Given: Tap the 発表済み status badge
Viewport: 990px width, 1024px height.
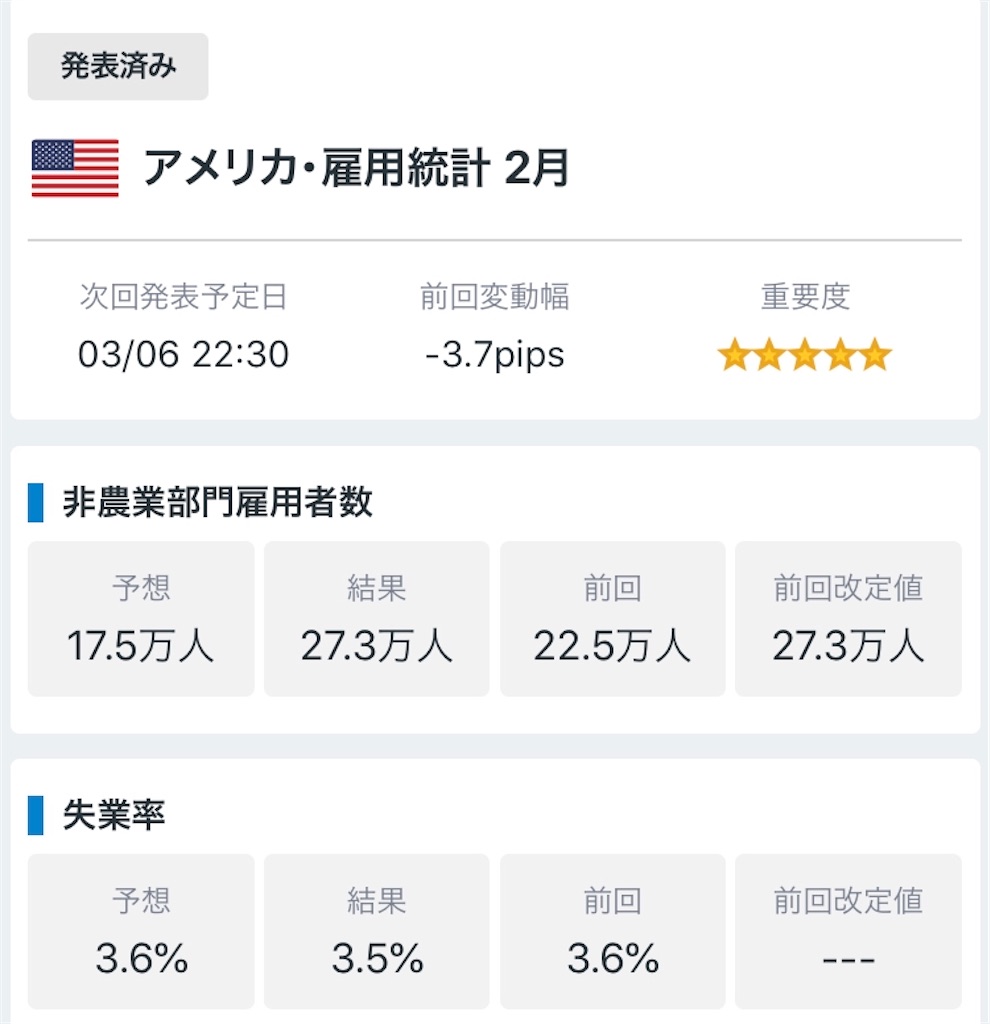Looking at the screenshot, I should point(118,67).
